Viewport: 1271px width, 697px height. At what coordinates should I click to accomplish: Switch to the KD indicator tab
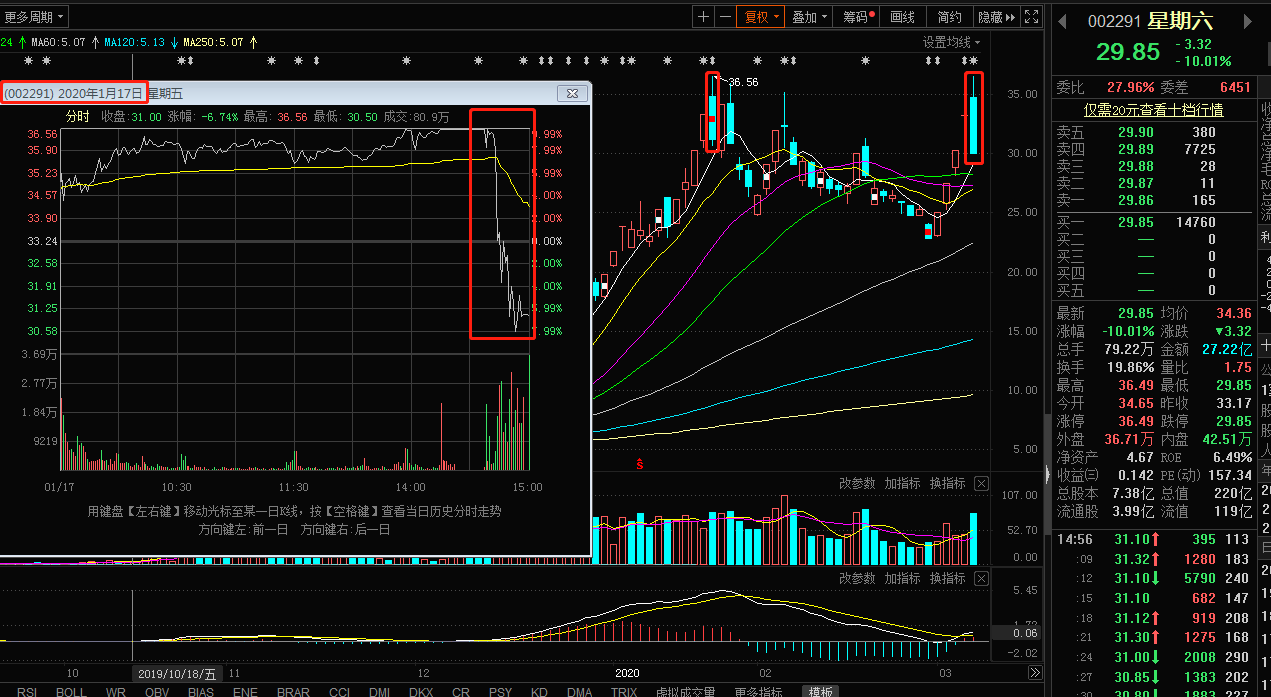click(539, 691)
